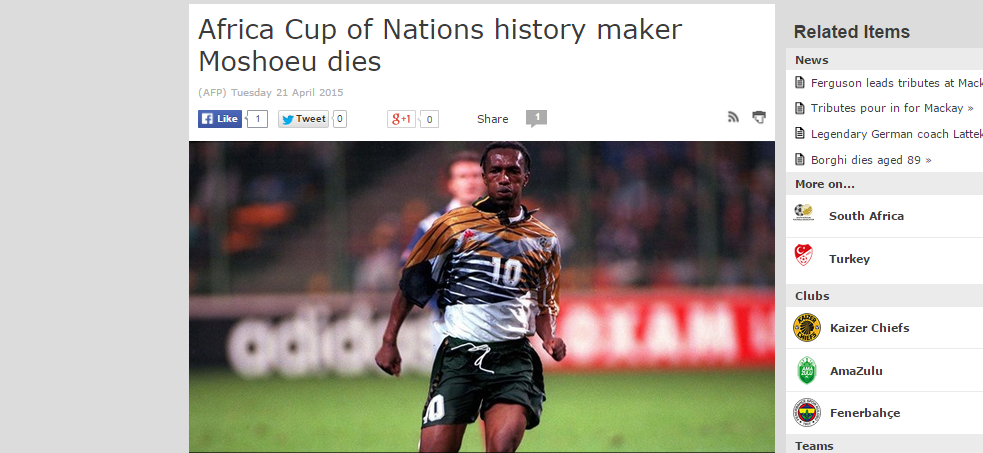Open the Share option
The height and width of the screenshot is (453, 983).
pyautogui.click(x=493, y=119)
